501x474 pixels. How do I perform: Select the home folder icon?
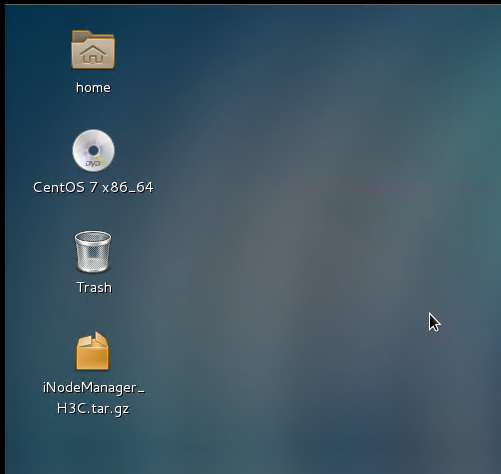point(93,50)
